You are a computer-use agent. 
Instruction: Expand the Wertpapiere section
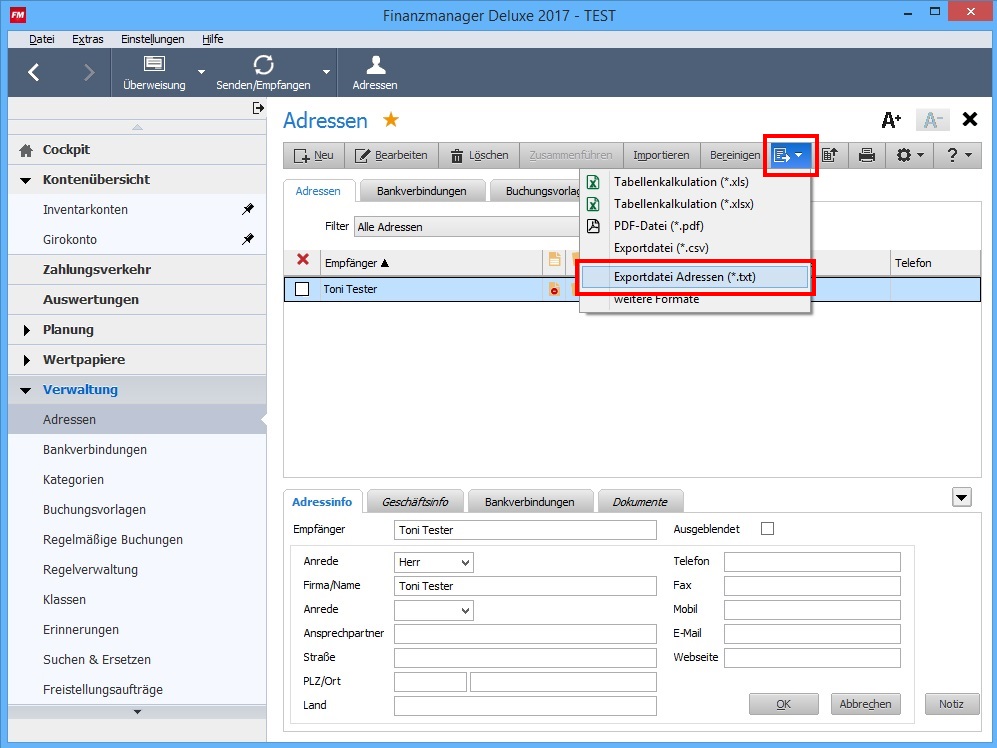coord(27,360)
